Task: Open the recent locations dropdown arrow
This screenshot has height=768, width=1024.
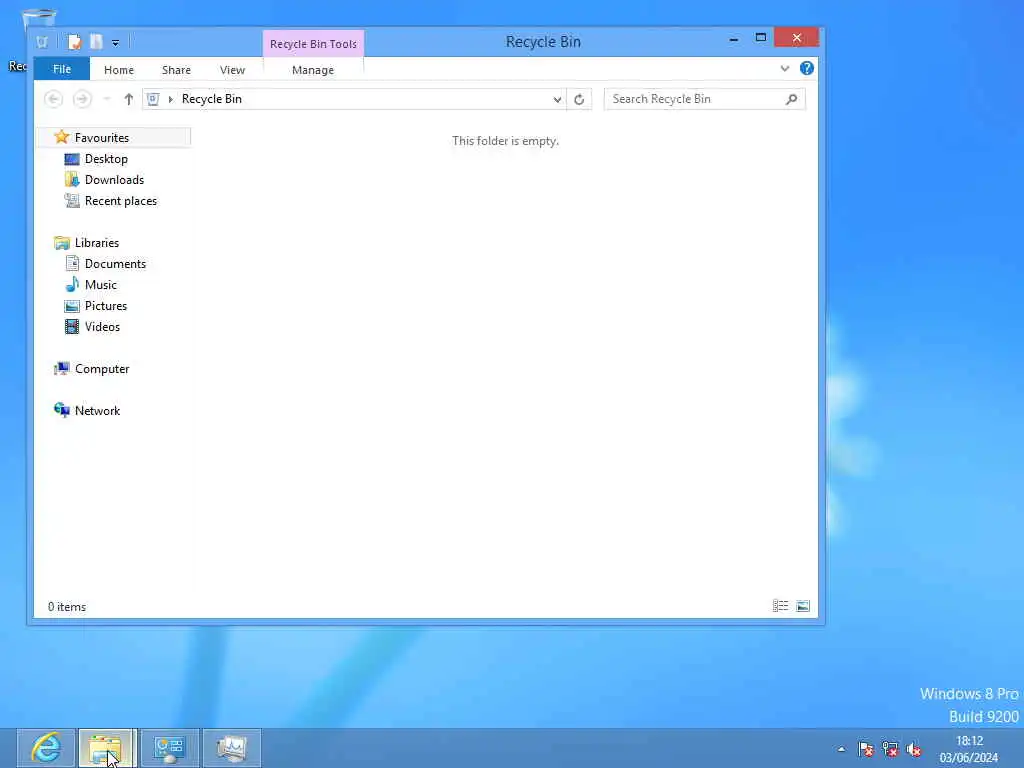Action: coord(107,99)
